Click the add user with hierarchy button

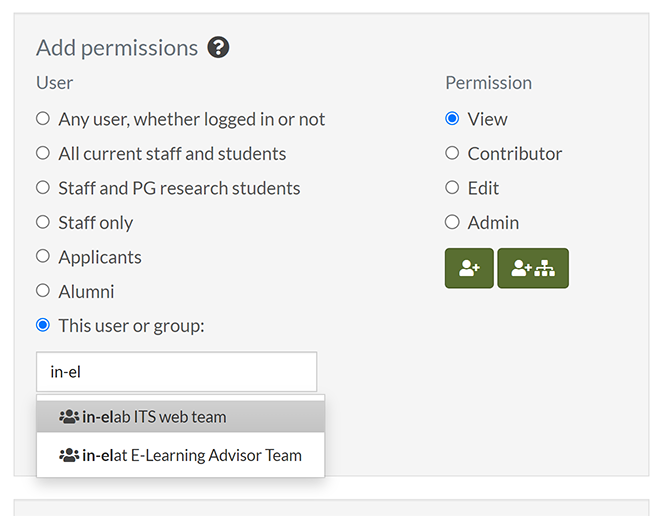point(532,268)
